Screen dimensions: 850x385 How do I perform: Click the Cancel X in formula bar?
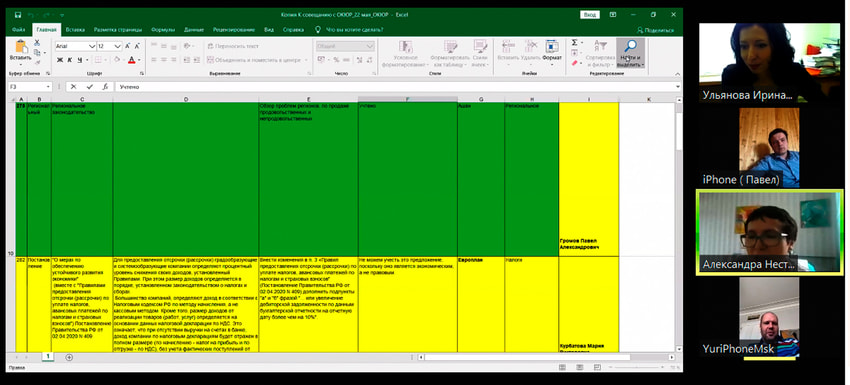[74, 87]
